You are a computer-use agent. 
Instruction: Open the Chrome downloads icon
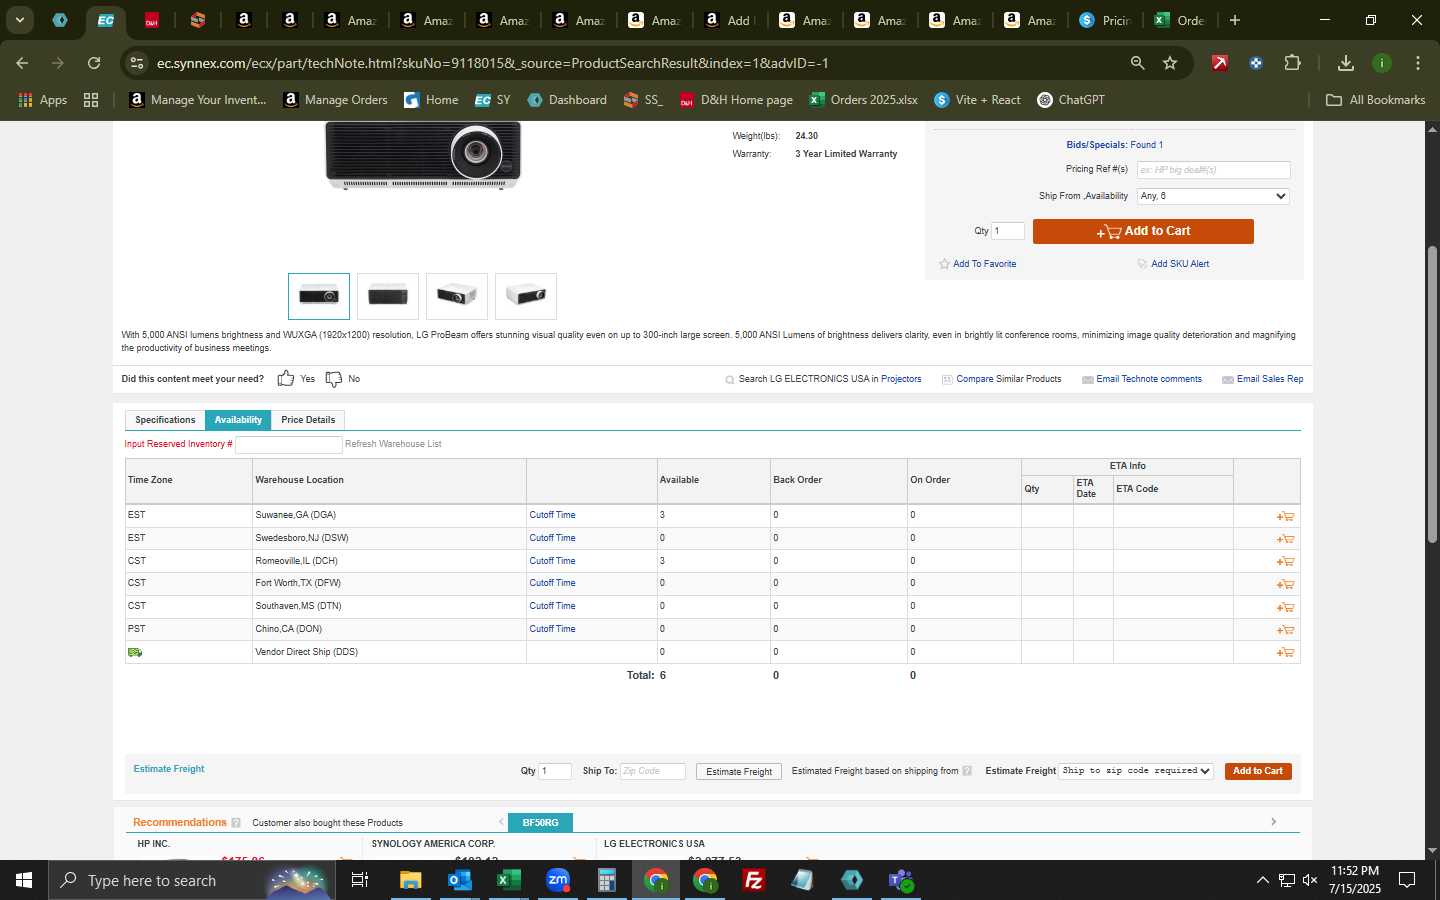pos(1346,63)
